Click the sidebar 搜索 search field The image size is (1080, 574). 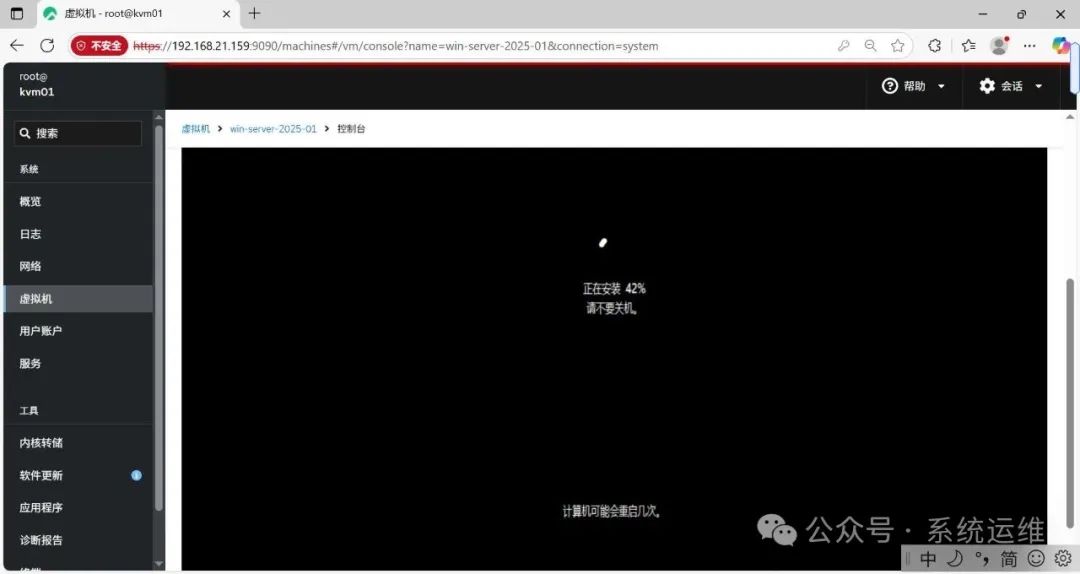click(80, 133)
